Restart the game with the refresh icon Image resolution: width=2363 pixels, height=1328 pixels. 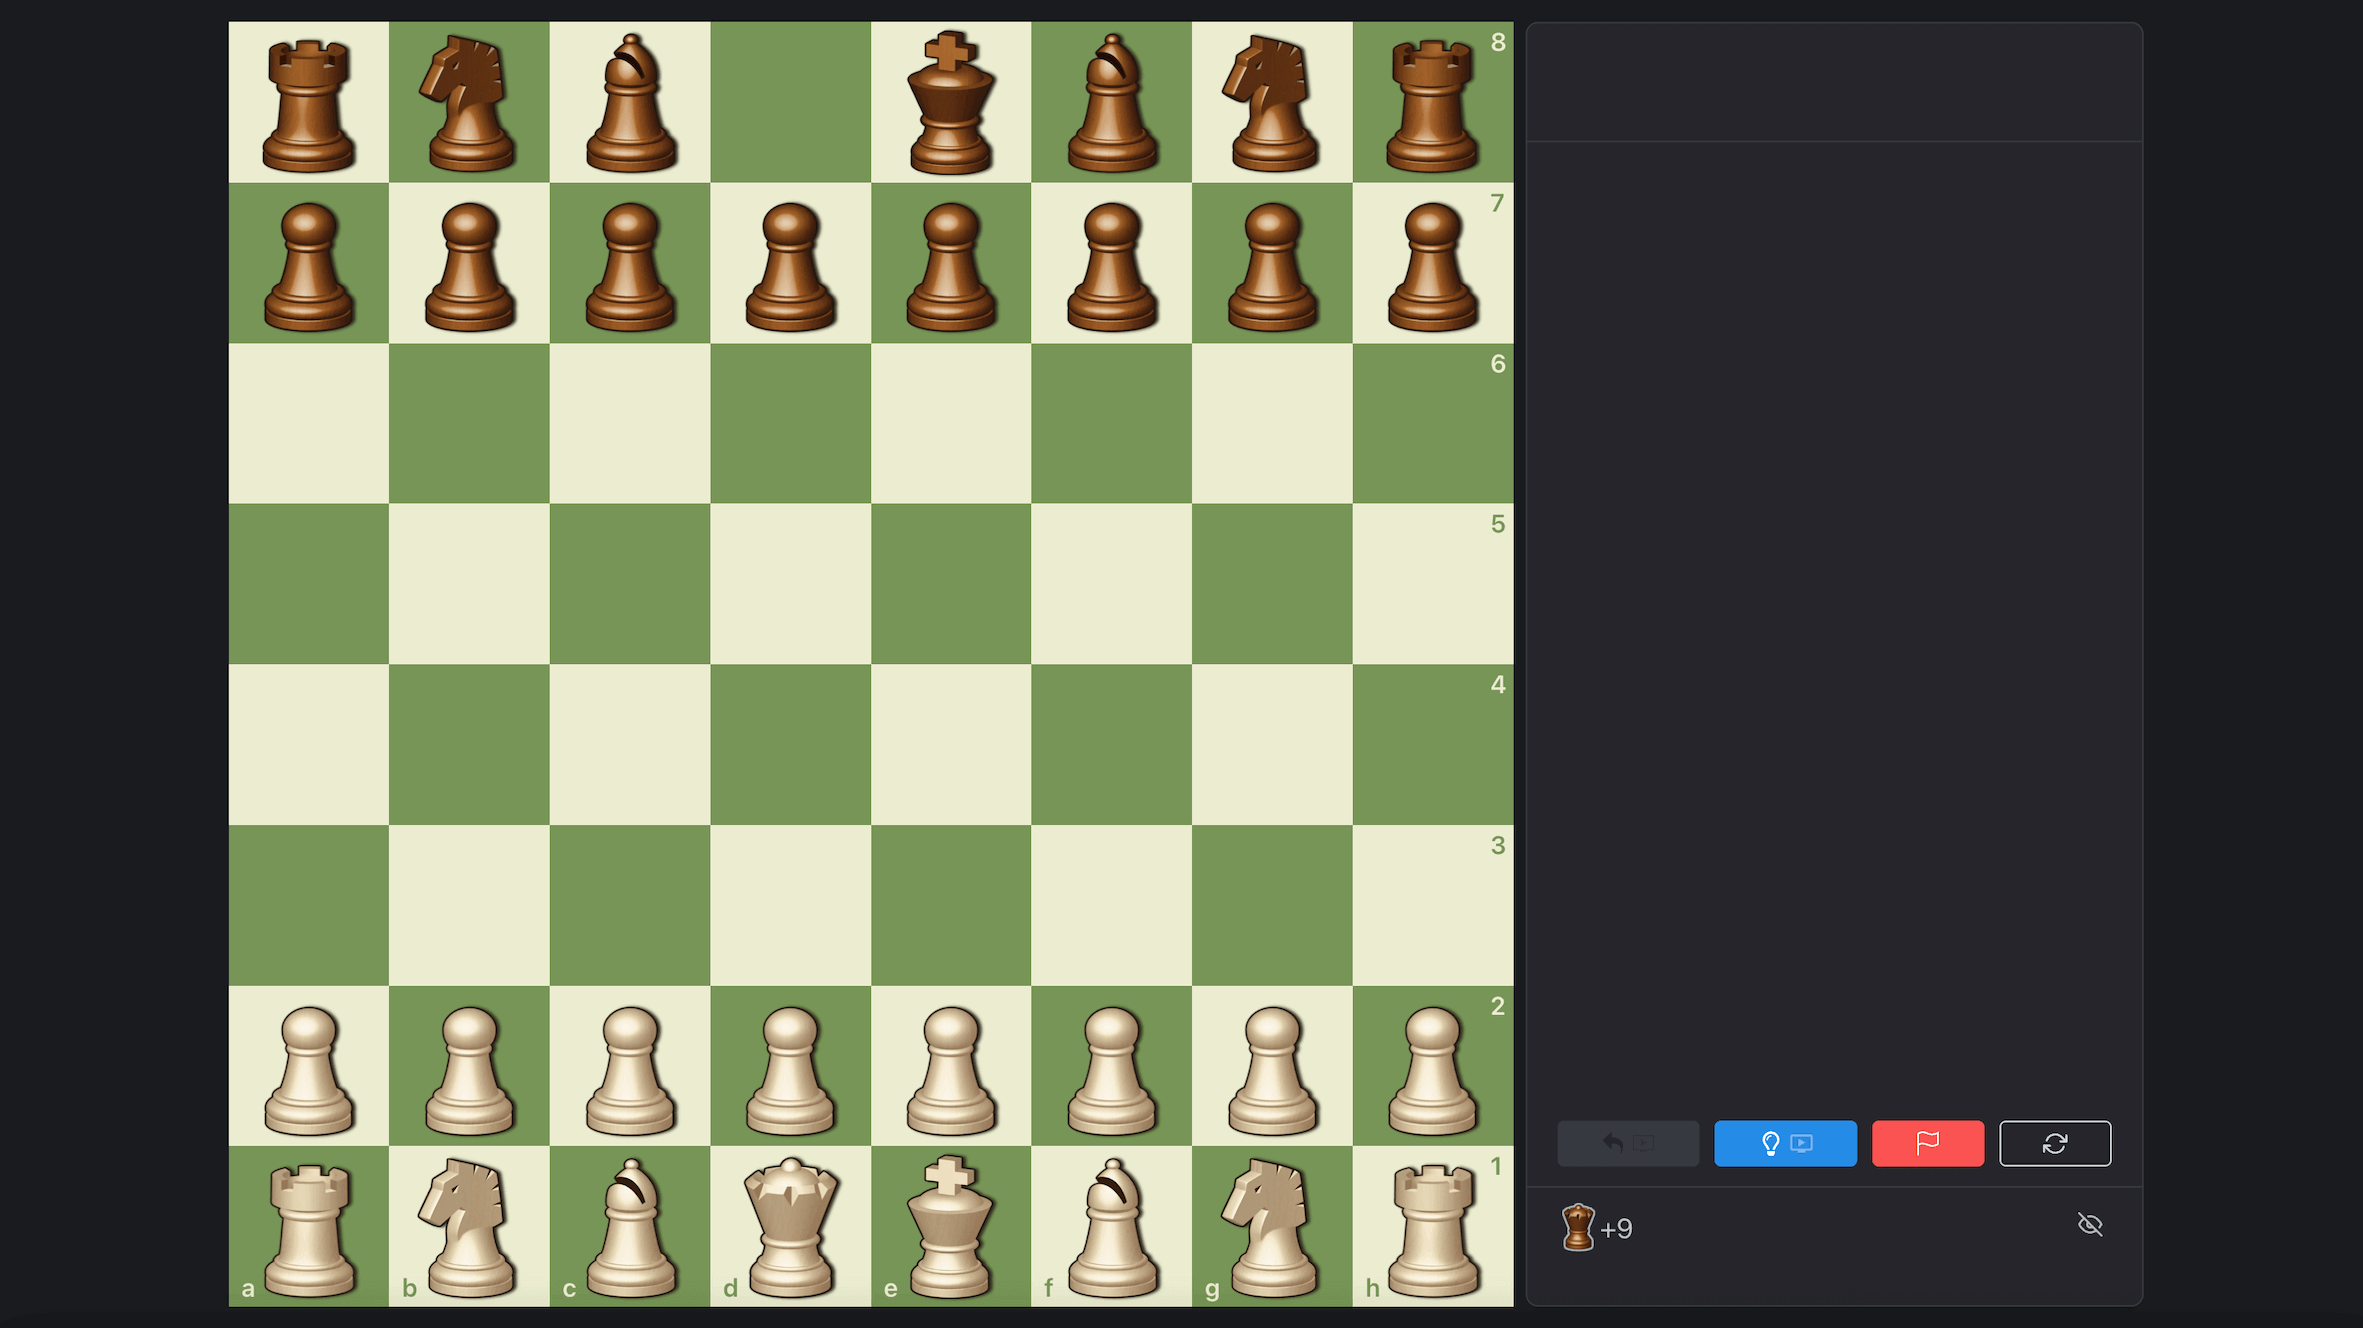pos(2055,1143)
